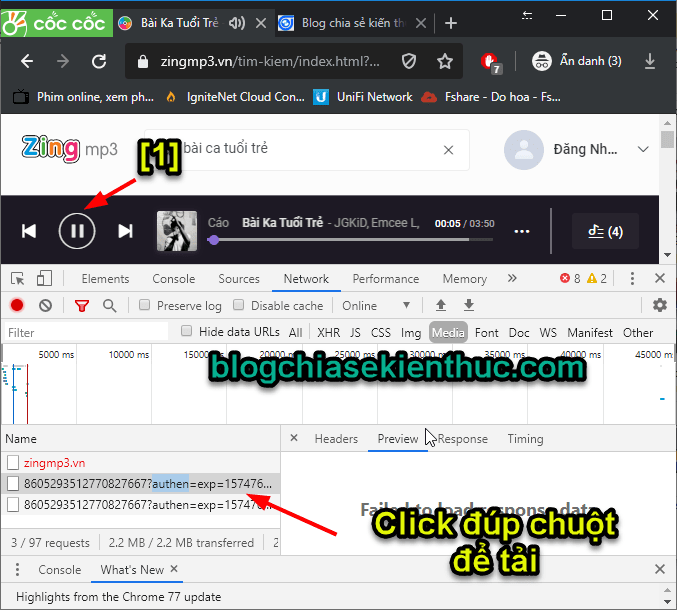
Task: Close the request details pane
Action: pos(294,438)
